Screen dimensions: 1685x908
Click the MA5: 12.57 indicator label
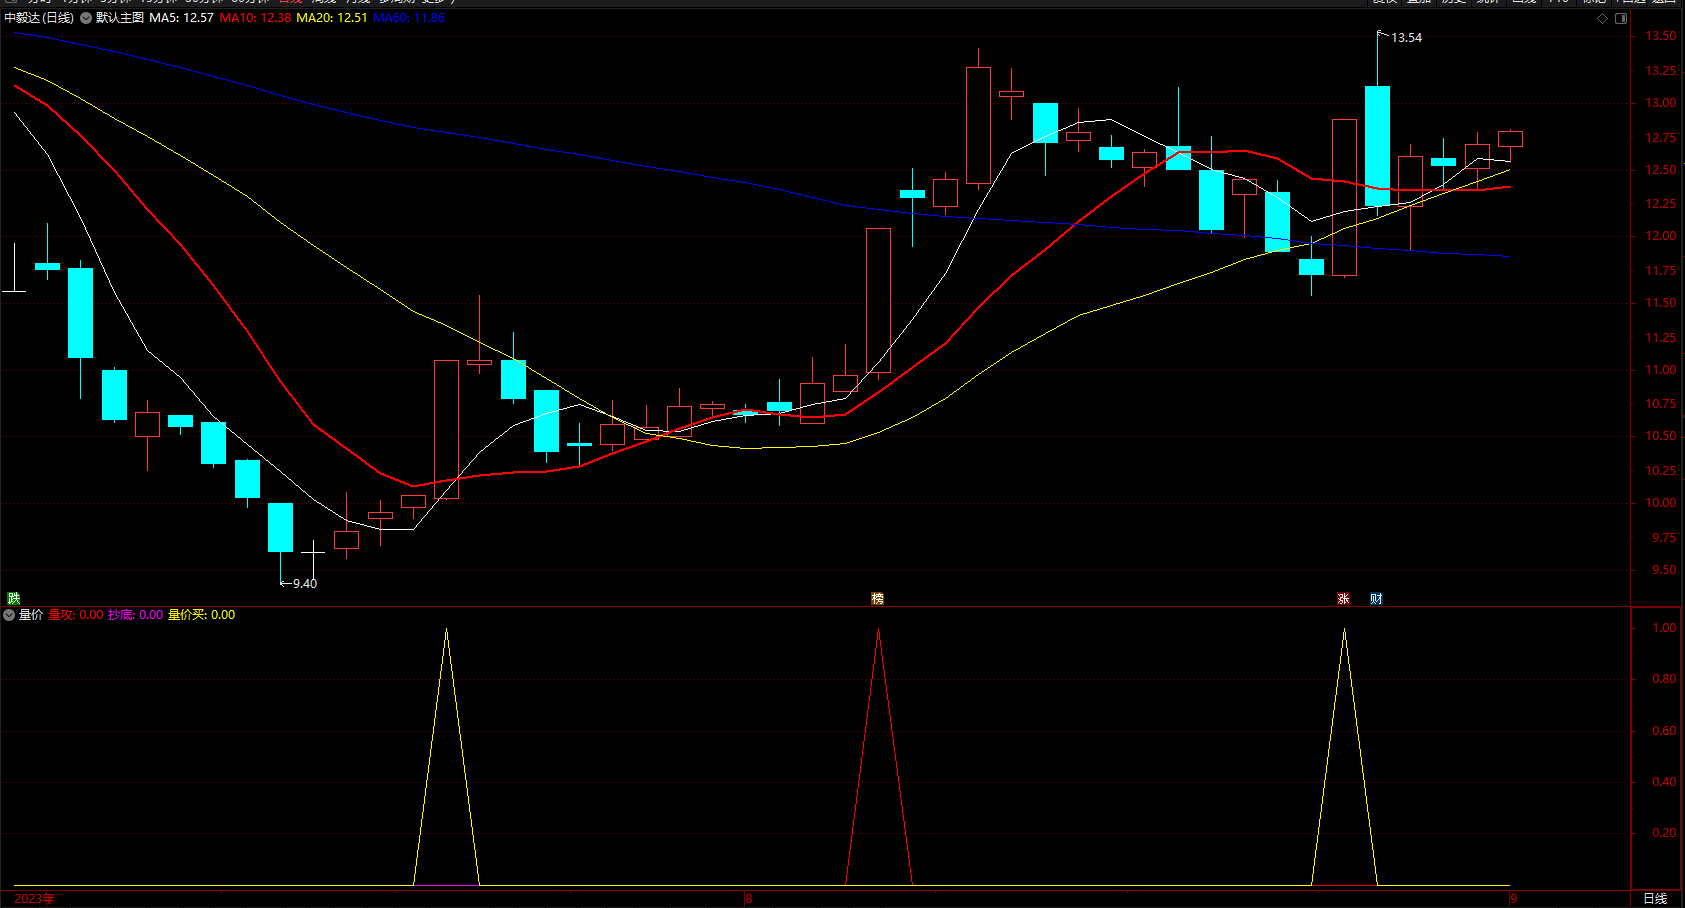coord(182,18)
